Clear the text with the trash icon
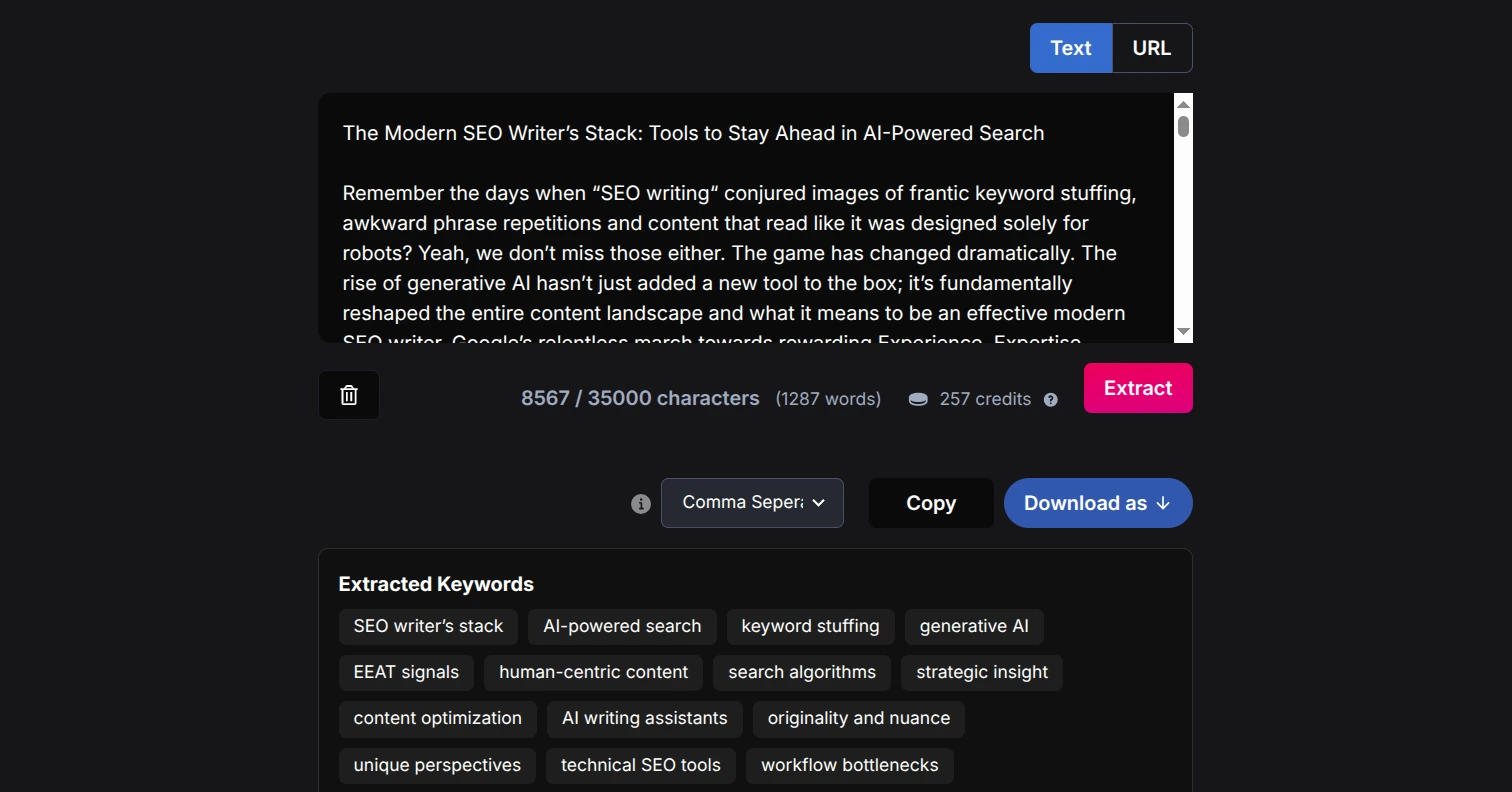This screenshot has width=1512, height=792. click(x=348, y=394)
